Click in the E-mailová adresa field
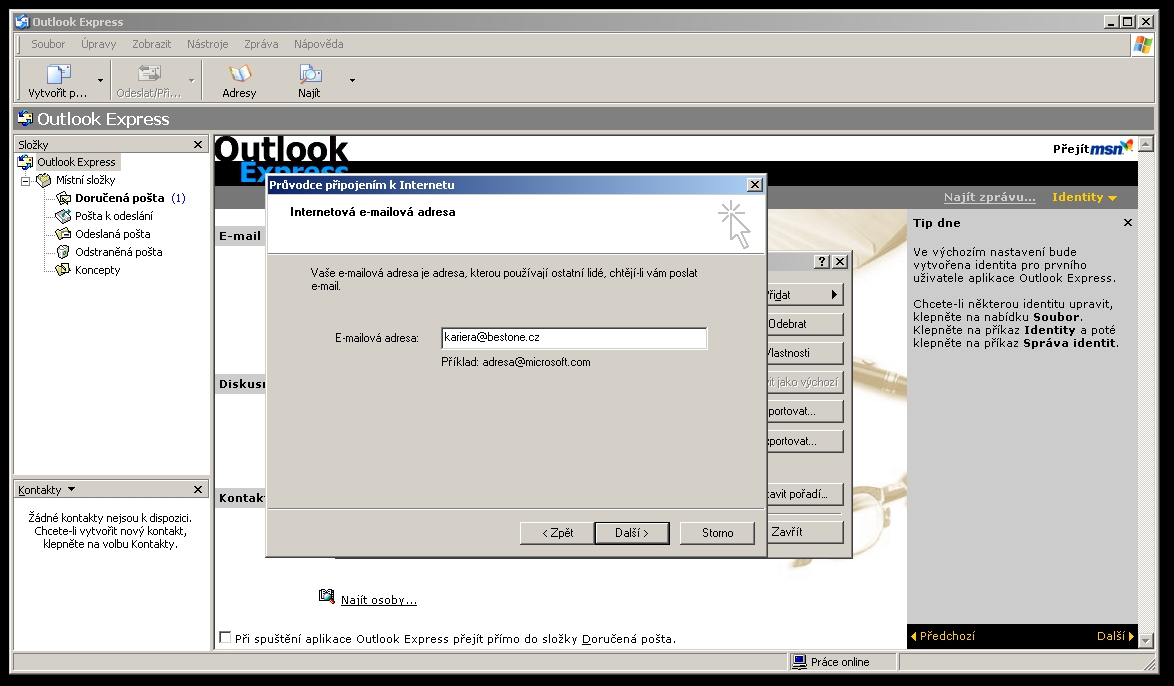1174x686 pixels. click(574, 338)
